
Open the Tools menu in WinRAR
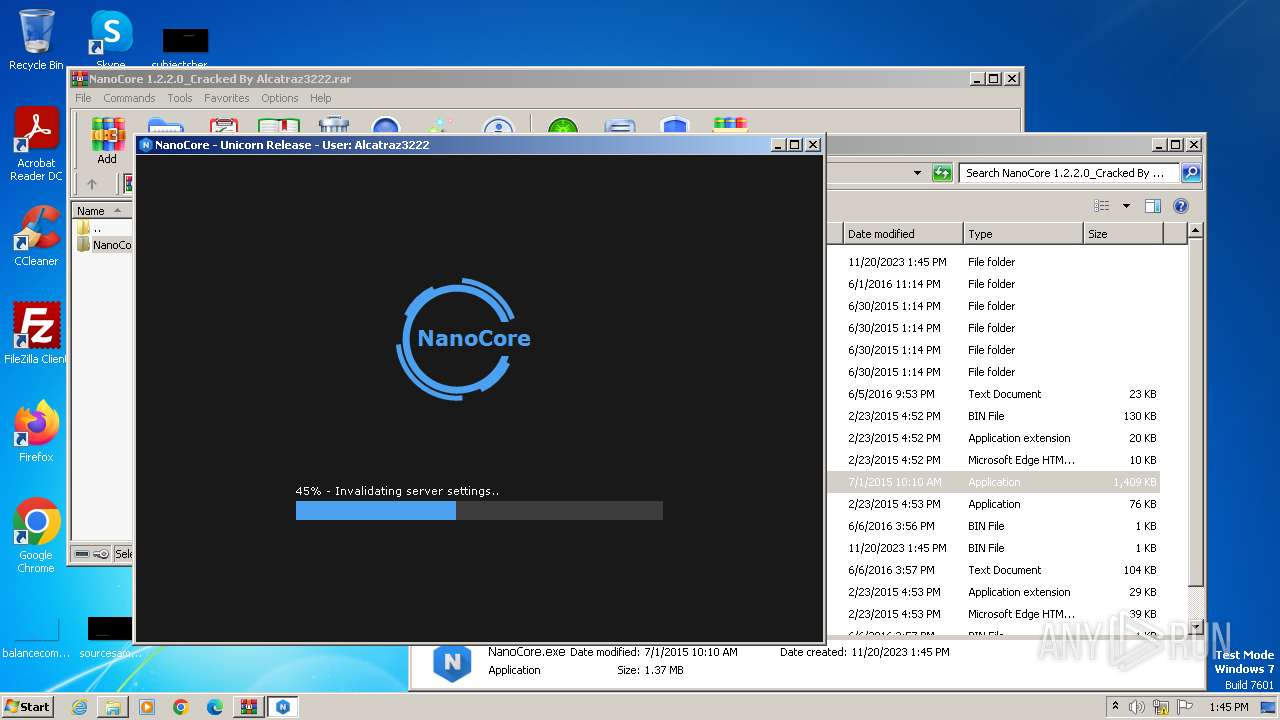click(180, 98)
